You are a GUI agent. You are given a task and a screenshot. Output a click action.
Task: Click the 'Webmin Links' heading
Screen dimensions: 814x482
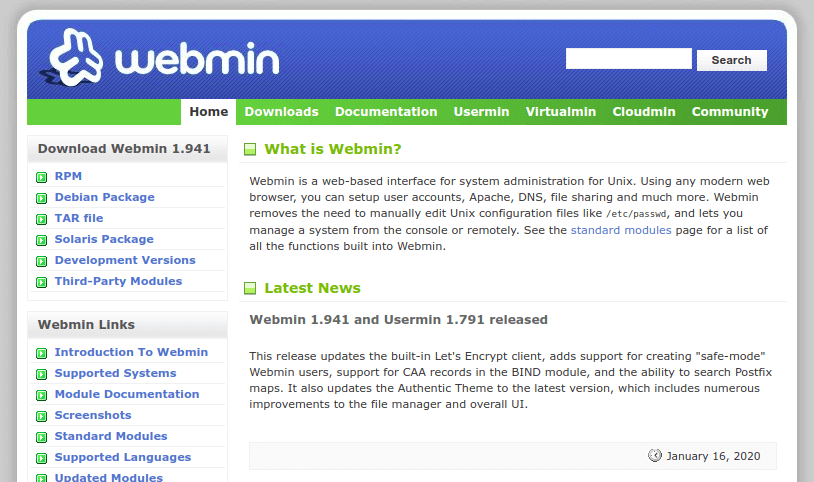point(86,325)
